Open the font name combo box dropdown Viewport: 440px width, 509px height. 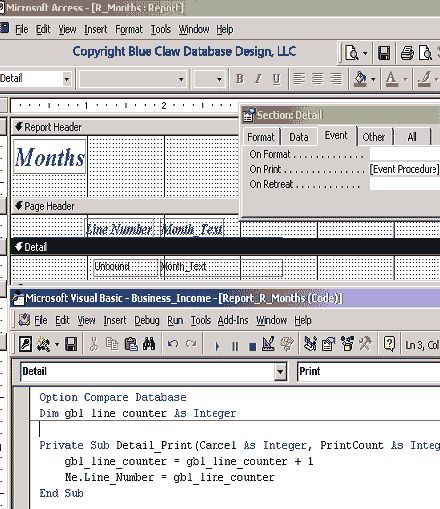181,79
